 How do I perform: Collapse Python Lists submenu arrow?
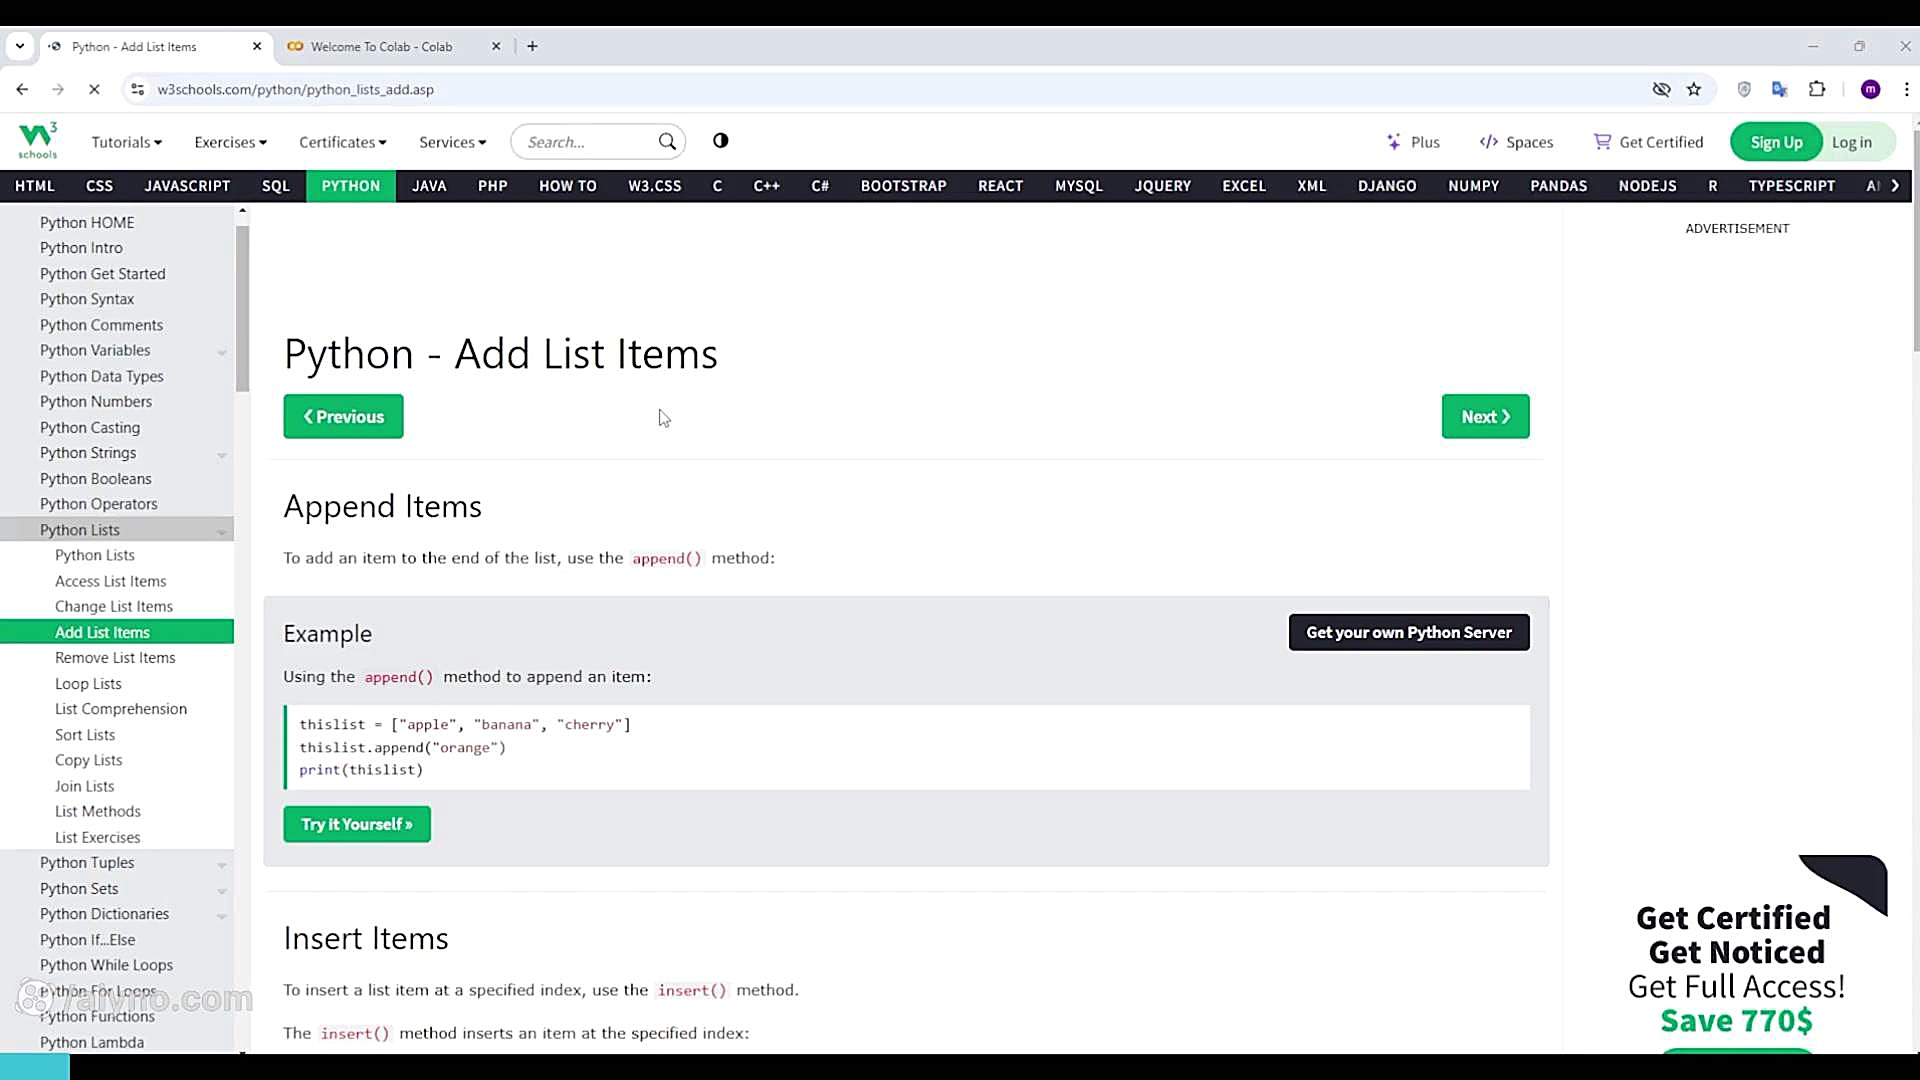[222, 532]
